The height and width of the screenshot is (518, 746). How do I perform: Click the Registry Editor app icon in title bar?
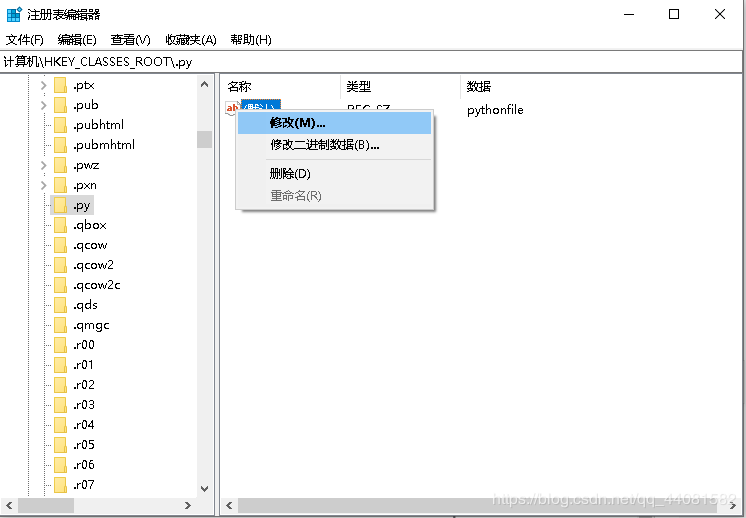pyautogui.click(x=14, y=14)
